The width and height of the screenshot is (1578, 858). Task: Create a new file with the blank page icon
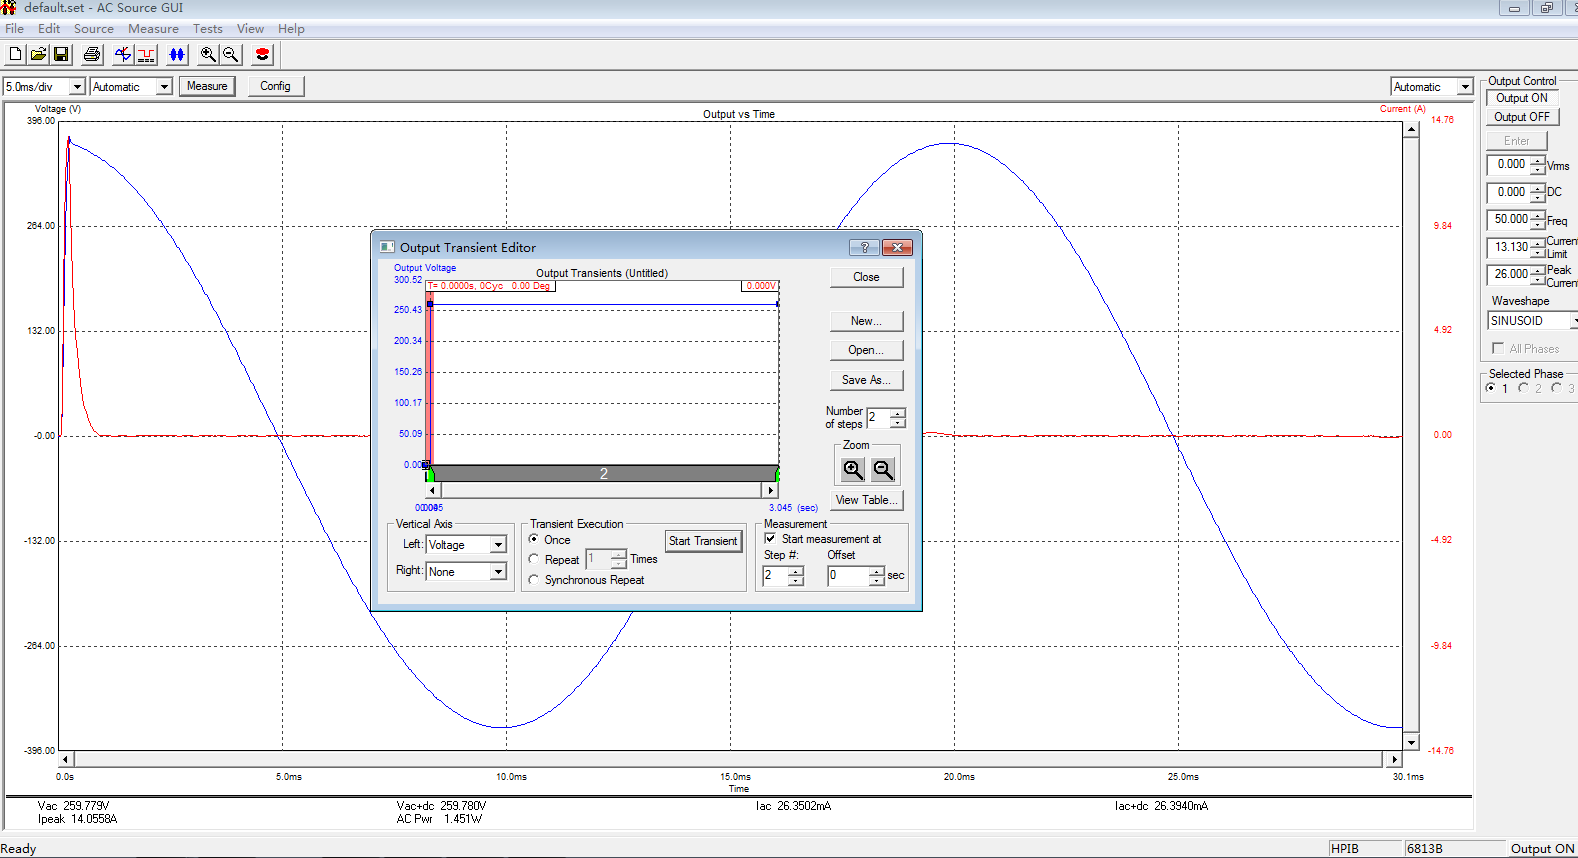(x=15, y=54)
